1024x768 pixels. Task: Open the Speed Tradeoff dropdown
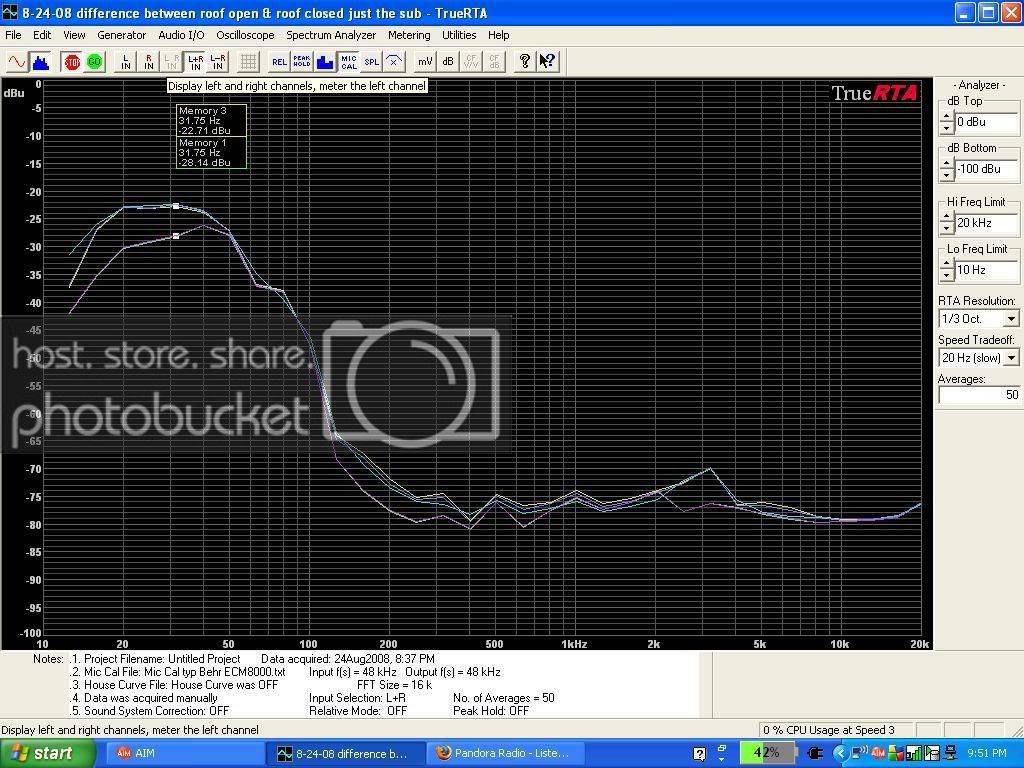1011,358
